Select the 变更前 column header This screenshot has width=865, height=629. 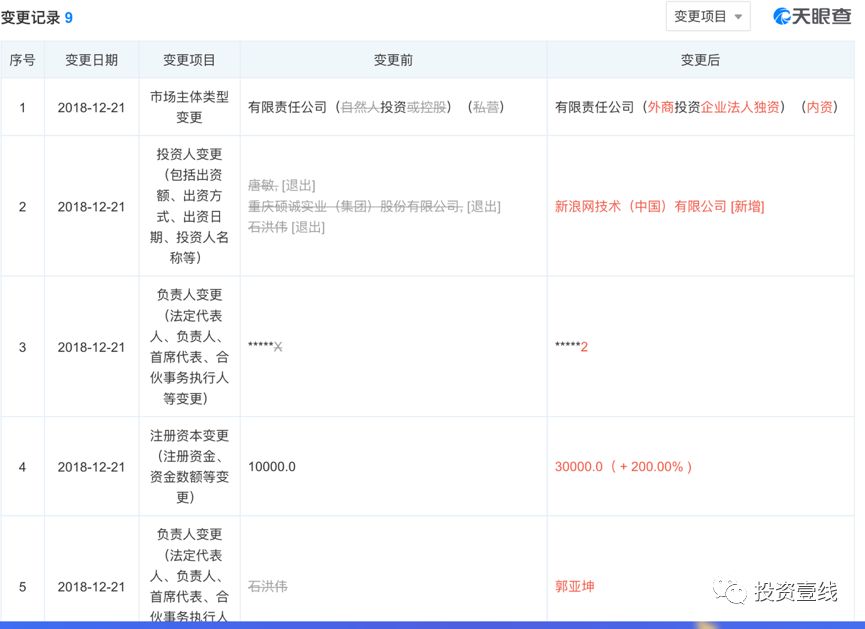pyautogui.click(x=393, y=60)
